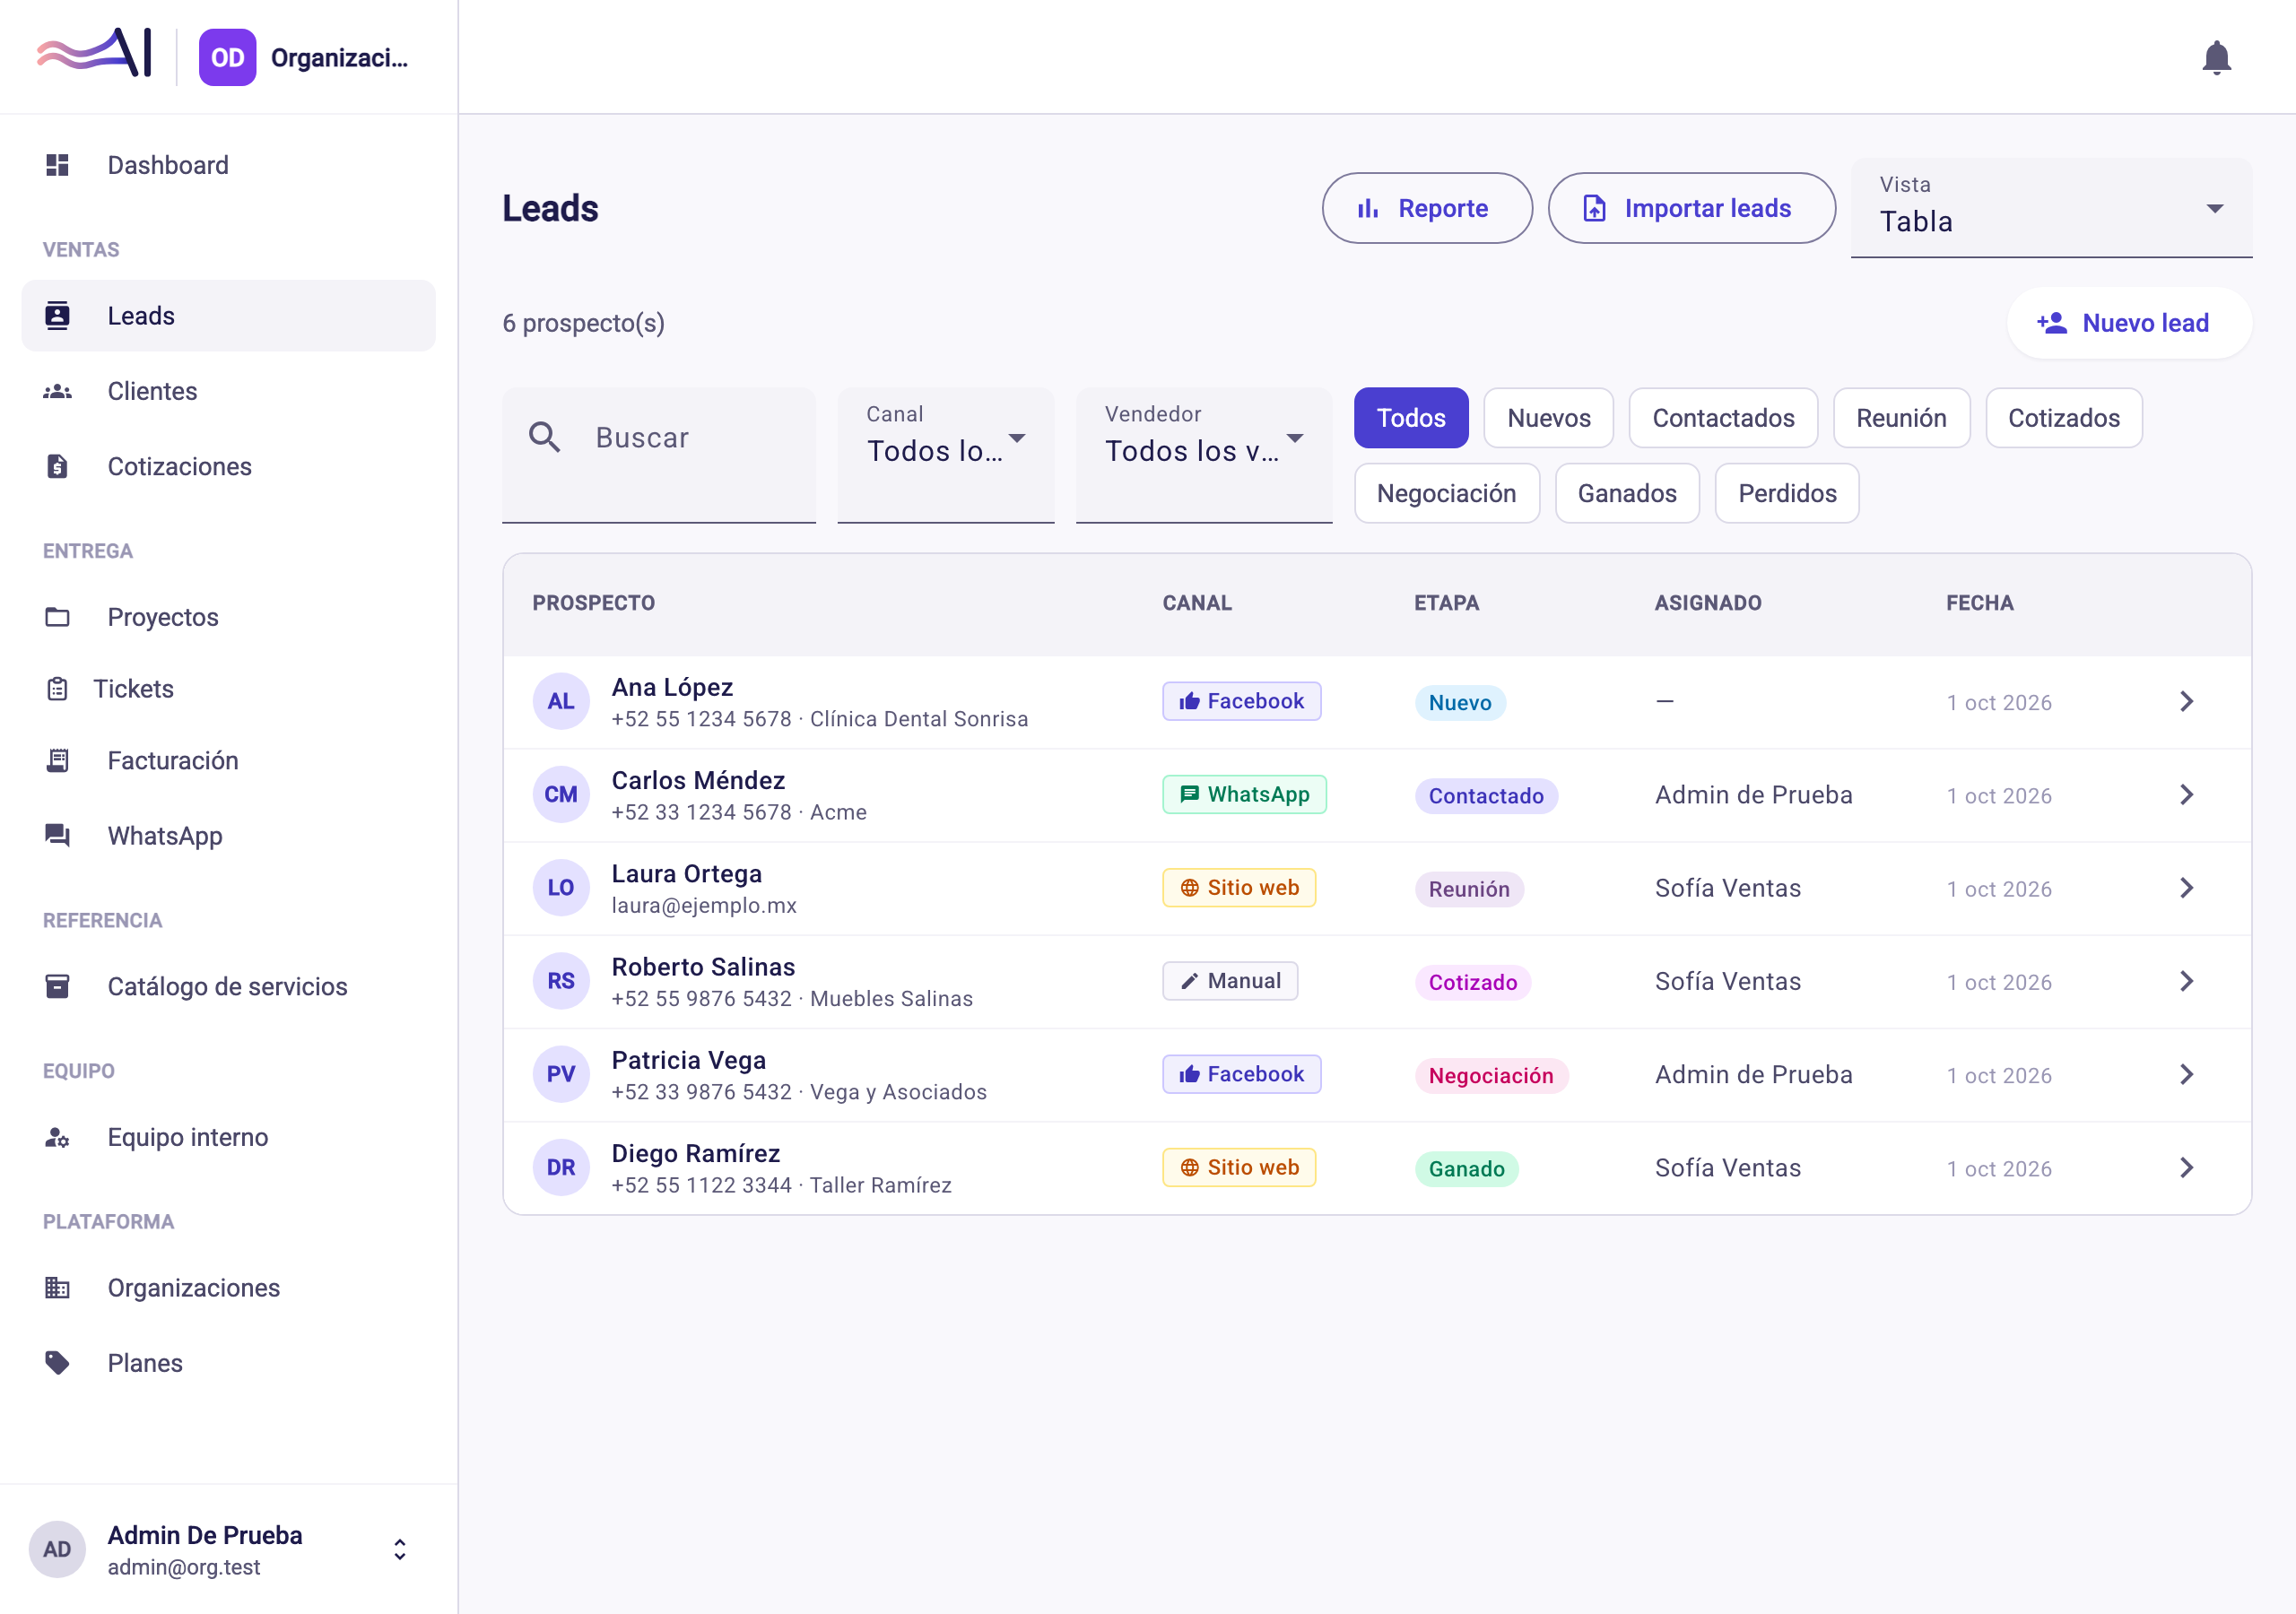2296x1614 pixels.
Task: Click the Reporte button
Action: pos(1426,208)
